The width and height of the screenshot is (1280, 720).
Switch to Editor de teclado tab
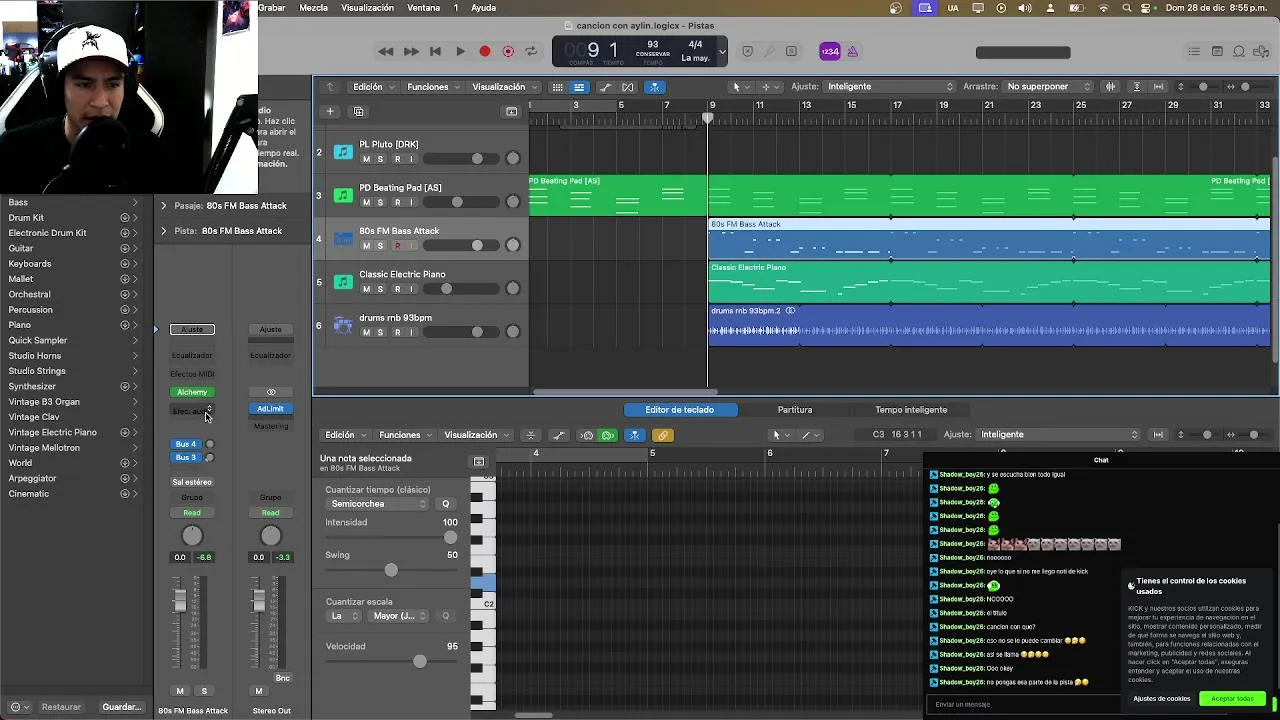tap(679, 410)
